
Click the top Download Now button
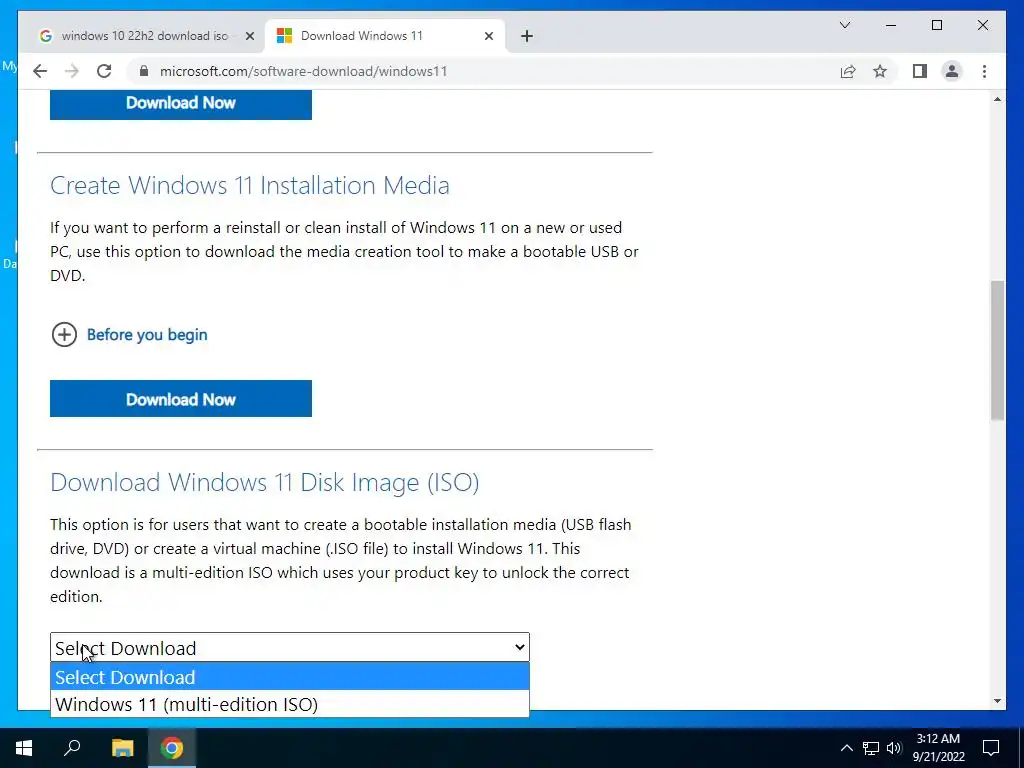point(181,104)
